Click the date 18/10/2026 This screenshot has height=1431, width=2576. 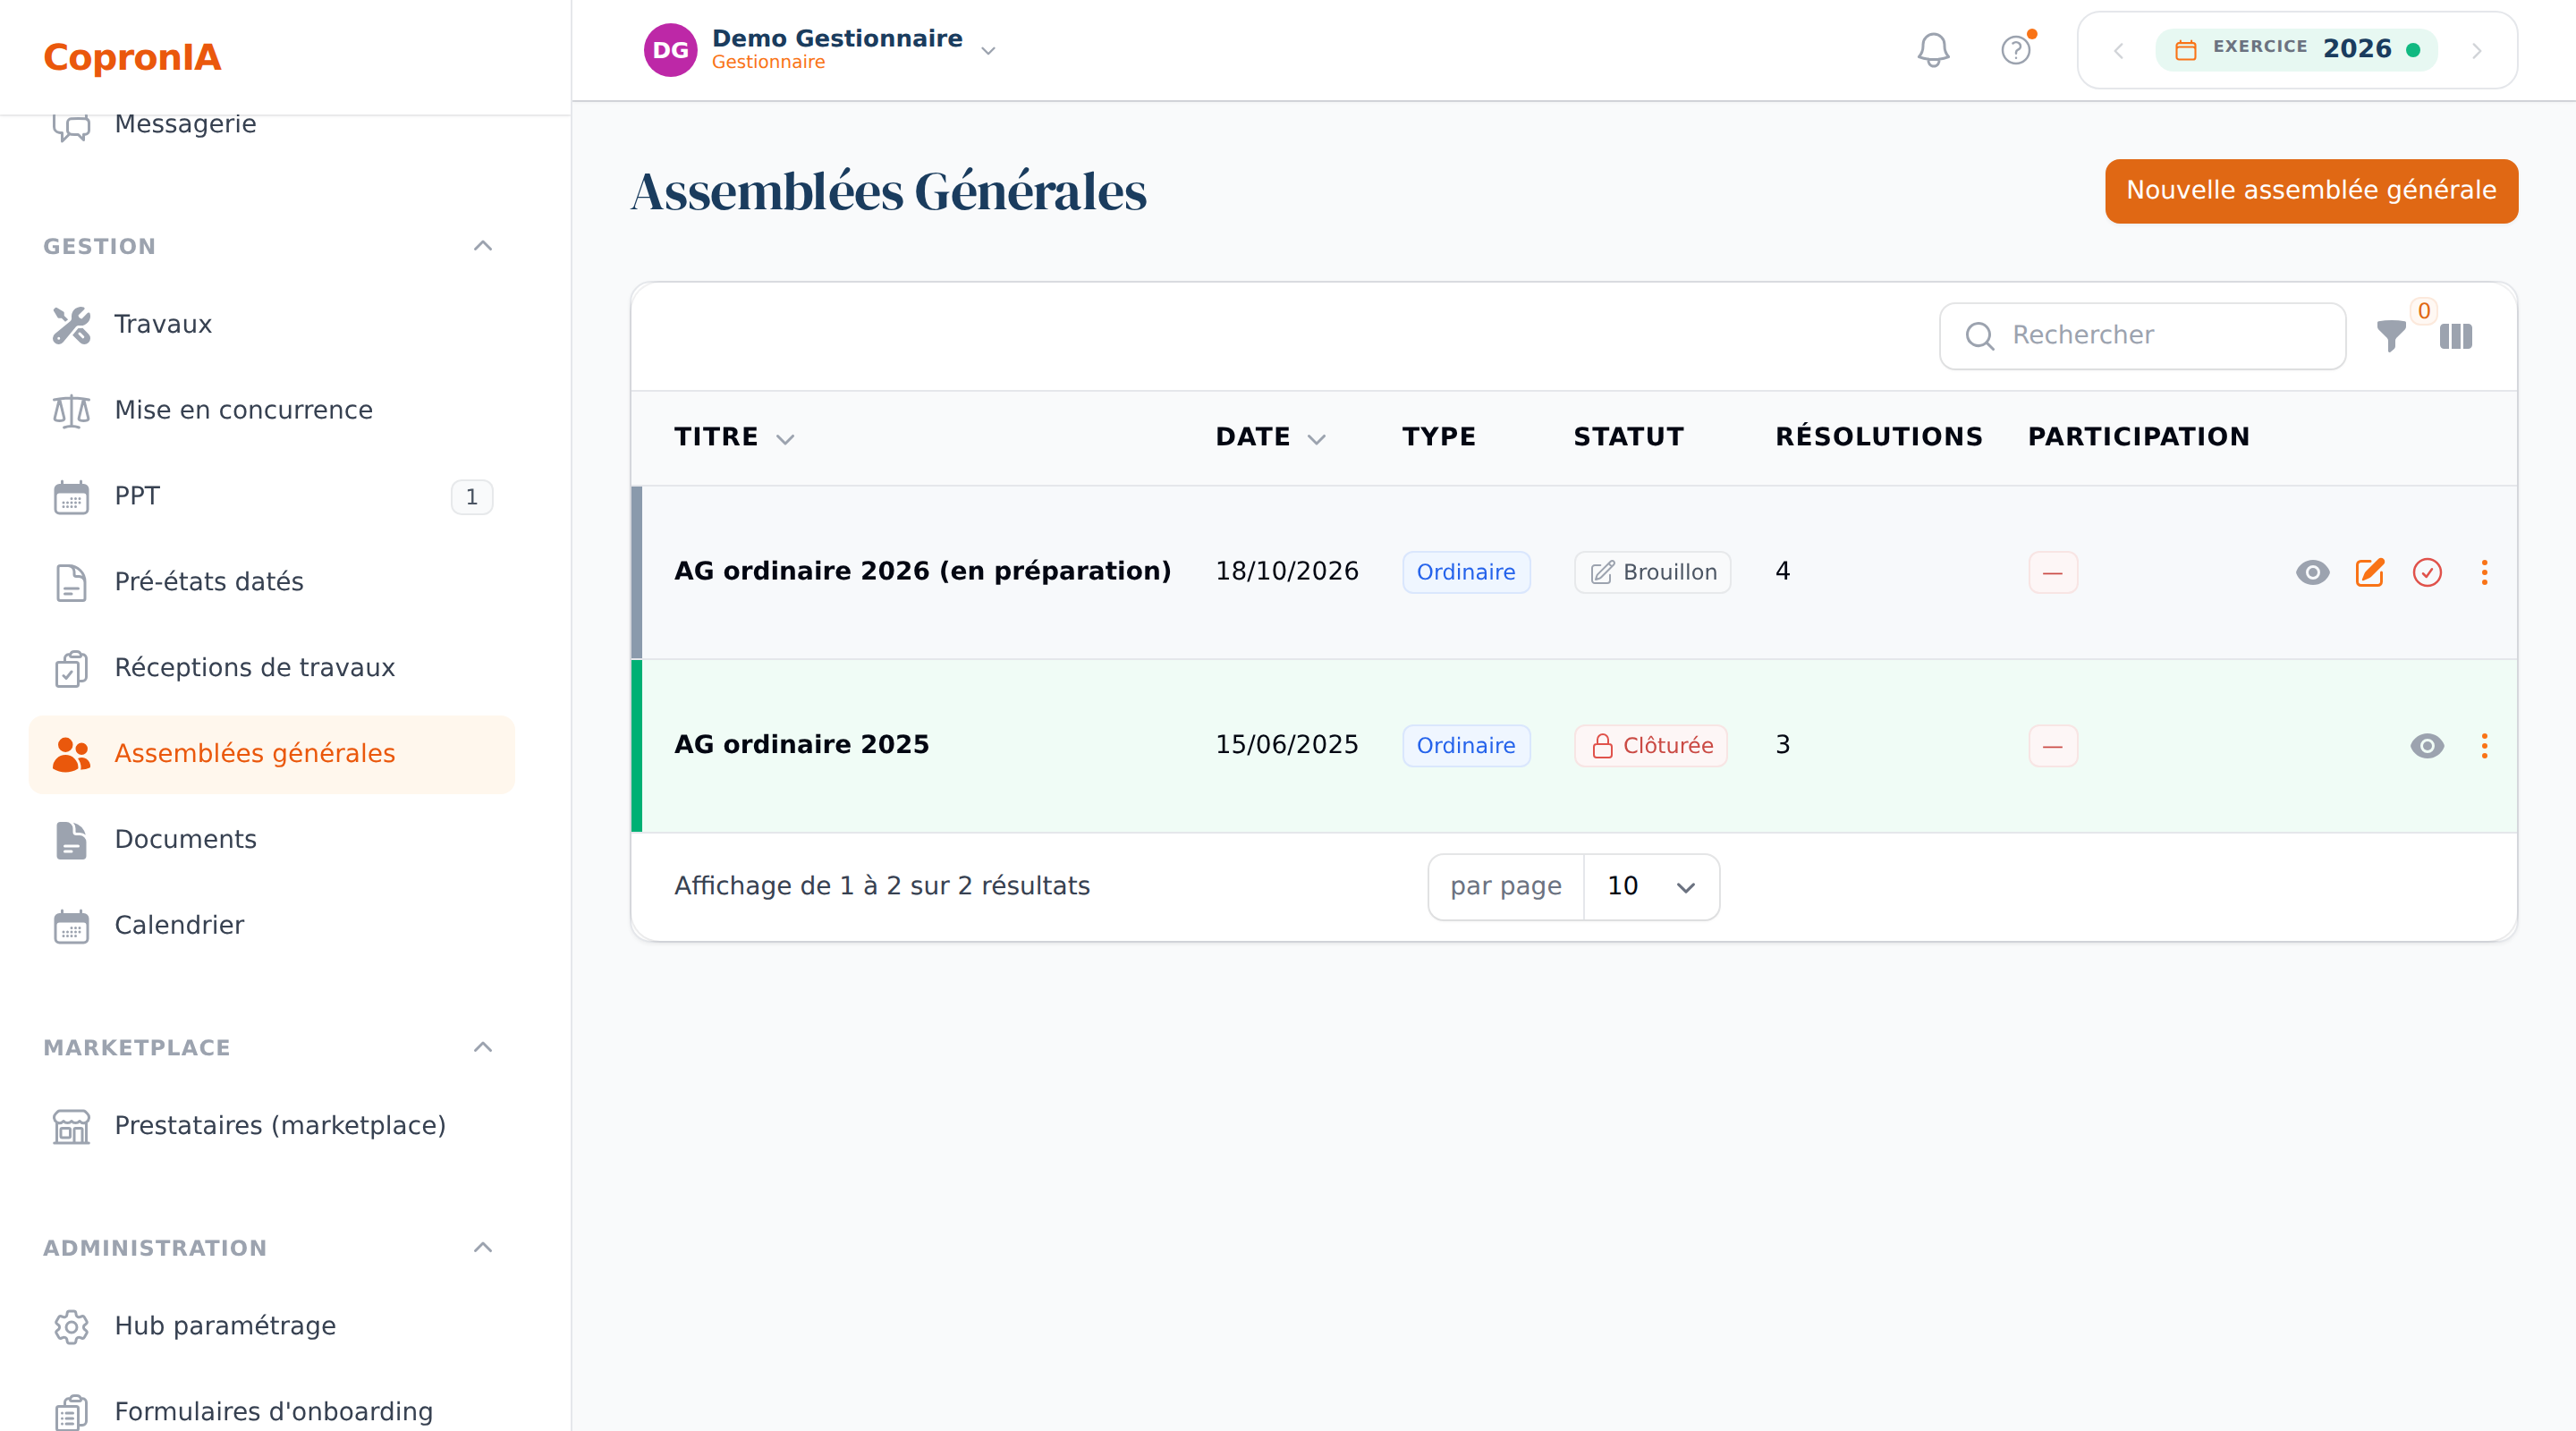click(1286, 571)
